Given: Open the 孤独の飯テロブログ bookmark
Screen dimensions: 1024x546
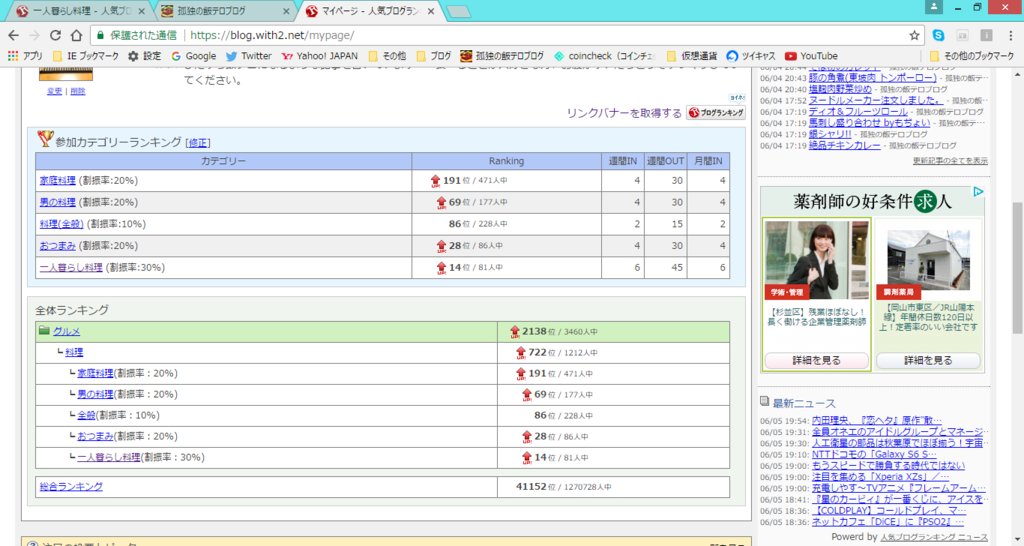Looking at the screenshot, I should (x=502, y=56).
